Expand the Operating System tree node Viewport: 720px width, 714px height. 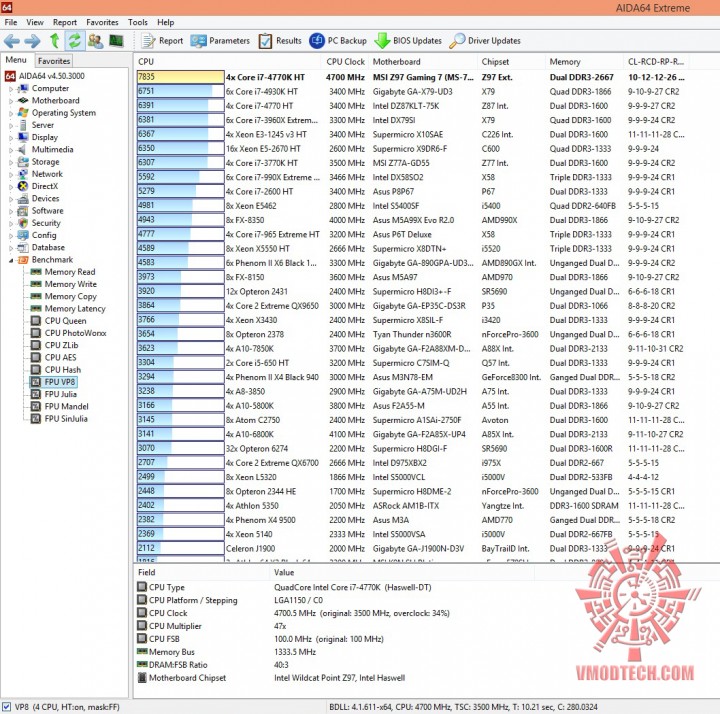tap(11, 113)
